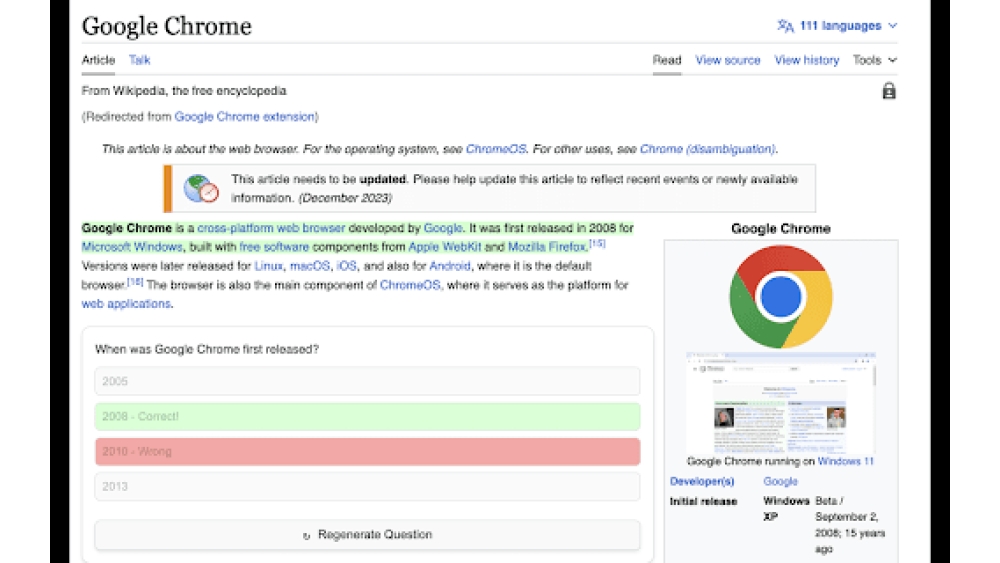Screen dimensions: 1000x563
Task: Click the page protection lock icon
Action: (x=889, y=91)
